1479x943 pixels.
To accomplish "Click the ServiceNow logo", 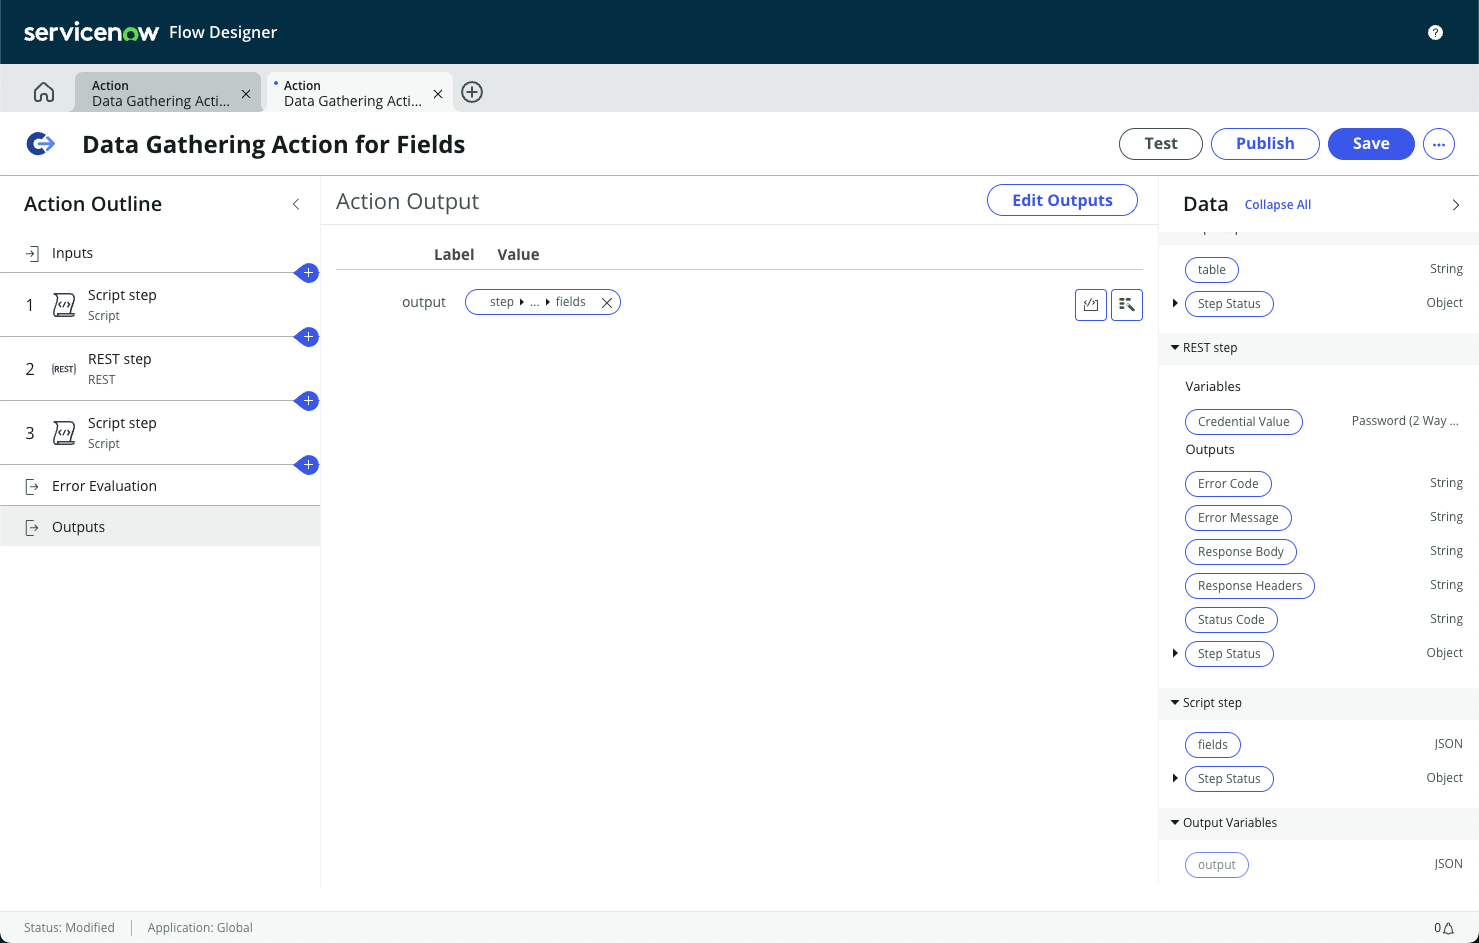I will 91,32.
